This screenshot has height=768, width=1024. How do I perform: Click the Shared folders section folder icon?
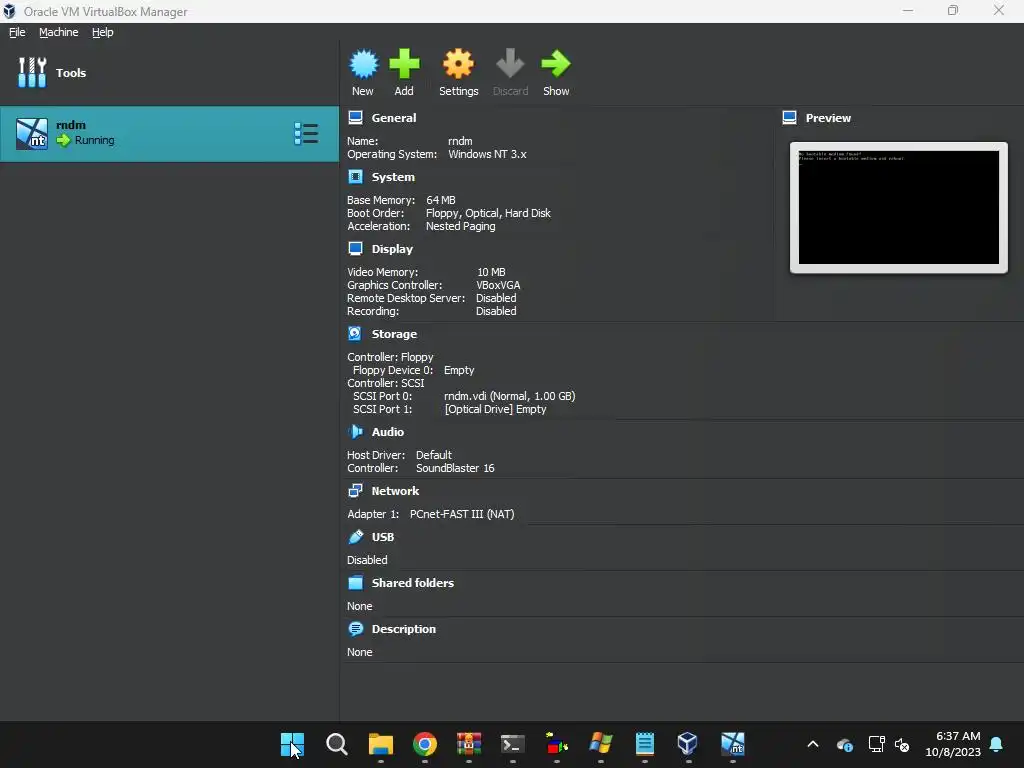355,583
